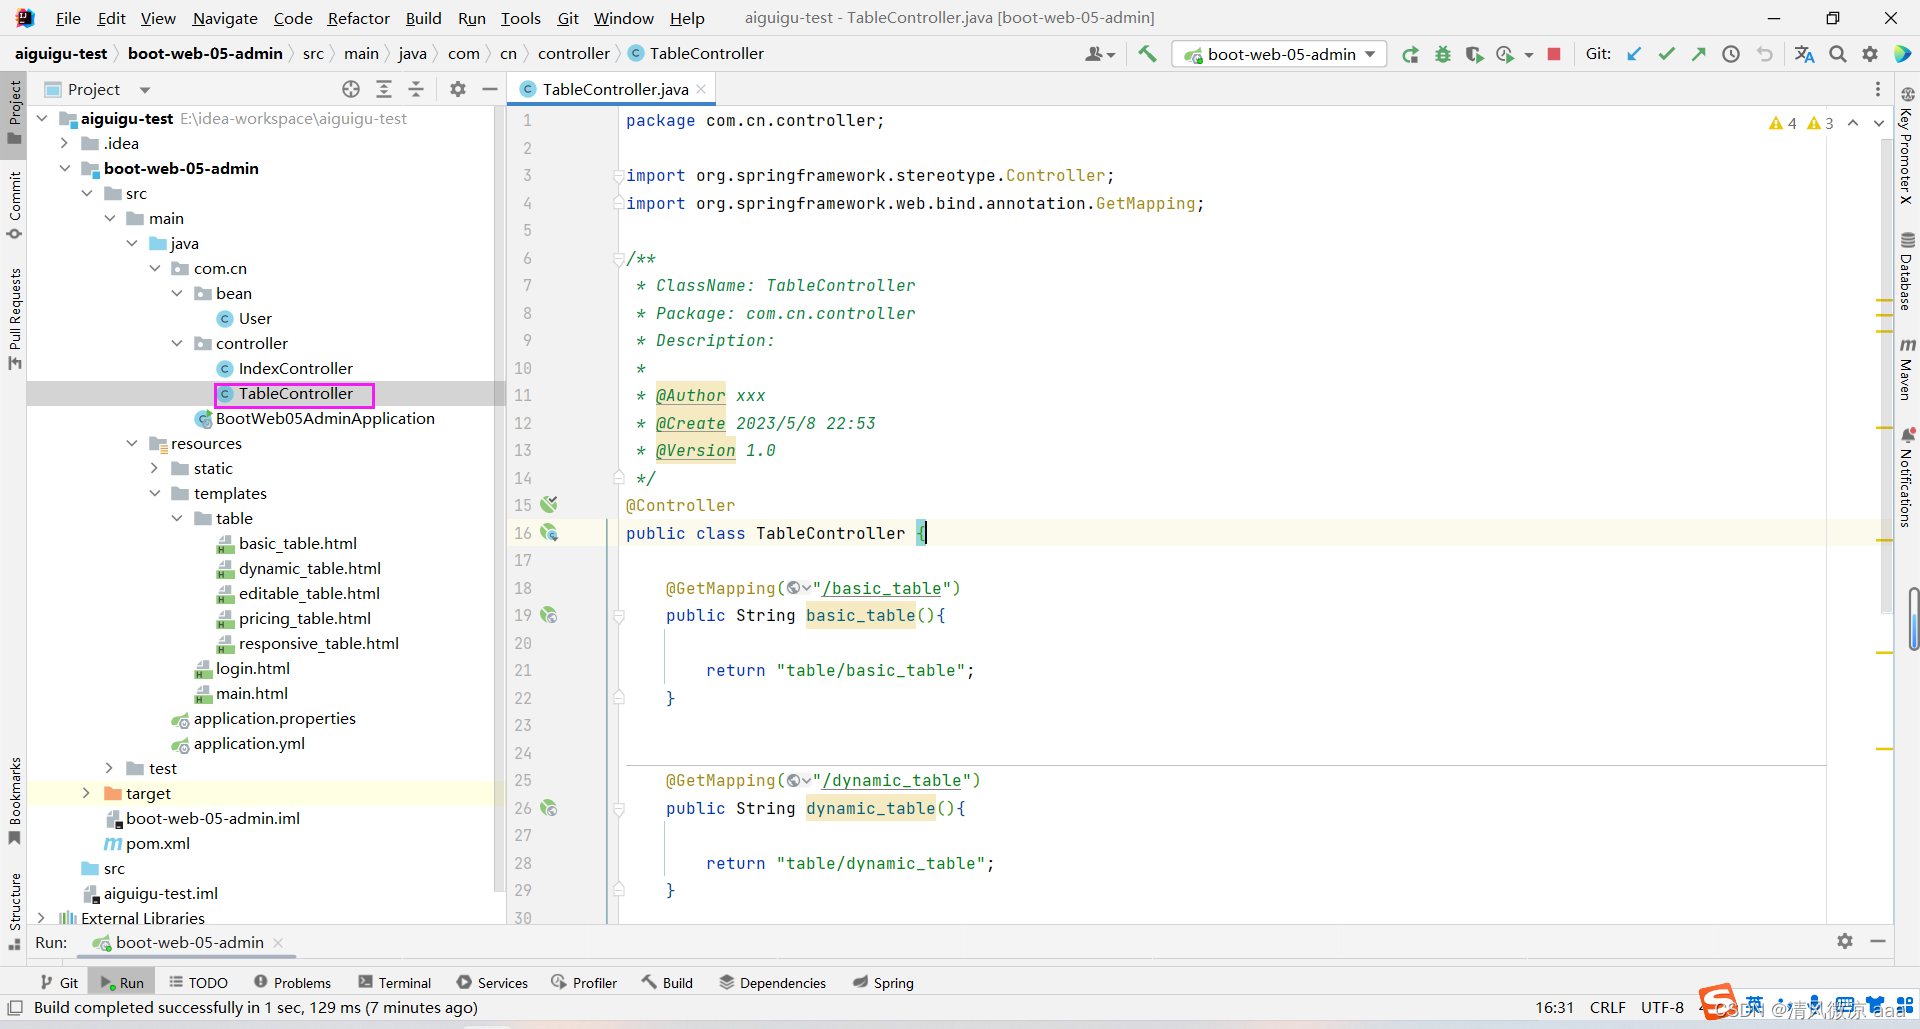Collapse the templates folder

pyautogui.click(x=155, y=493)
